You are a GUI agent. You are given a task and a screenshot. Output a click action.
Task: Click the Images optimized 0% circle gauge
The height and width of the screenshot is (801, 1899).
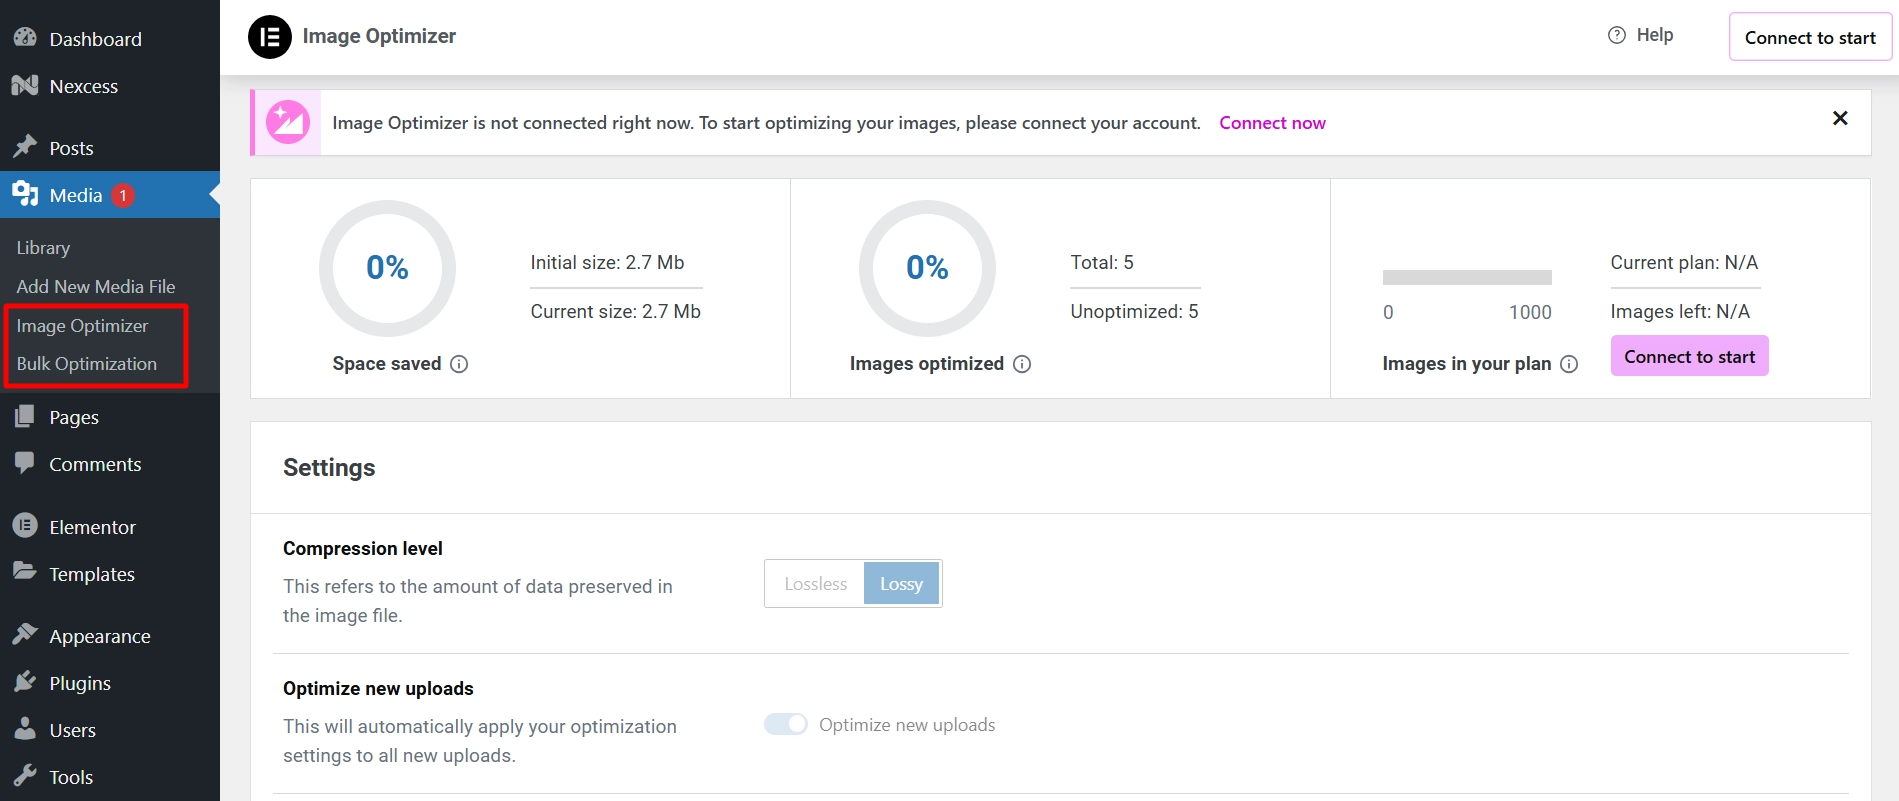tap(927, 268)
